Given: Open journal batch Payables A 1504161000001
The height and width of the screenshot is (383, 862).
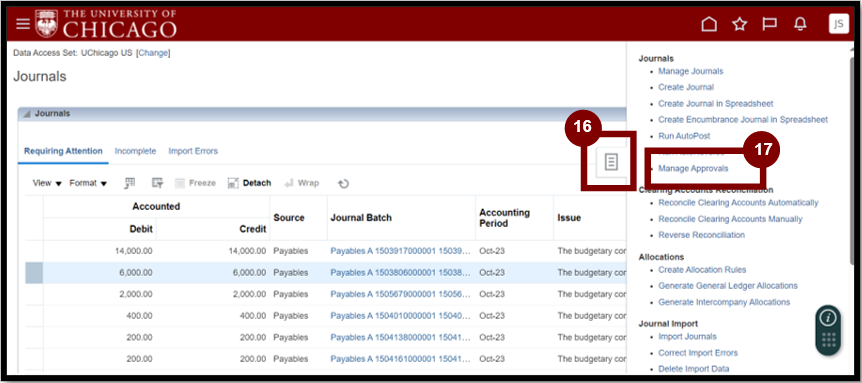Looking at the screenshot, I should click(400, 359).
